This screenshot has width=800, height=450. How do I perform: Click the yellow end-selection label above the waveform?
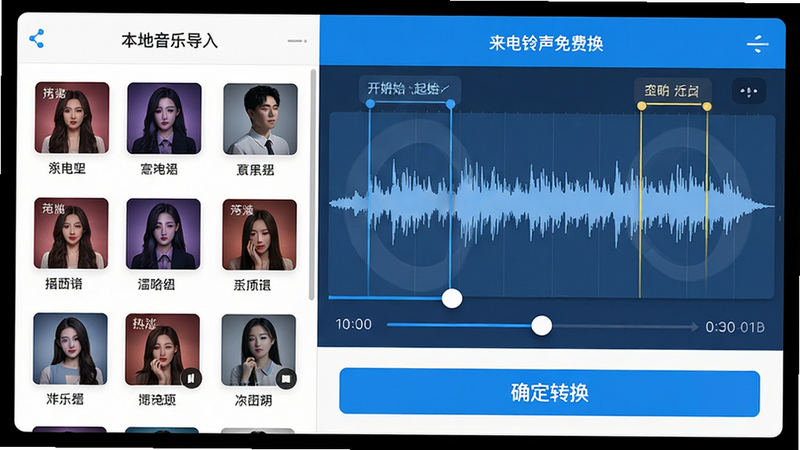pyautogui.click(x=672, y=91)
